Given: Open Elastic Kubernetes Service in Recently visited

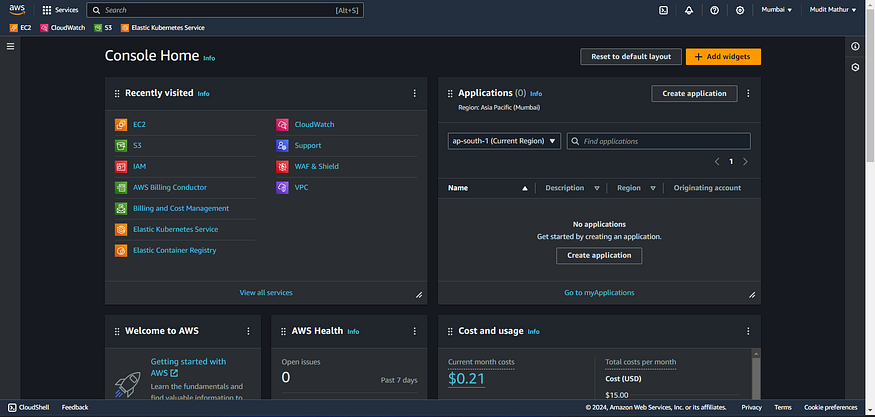Looking at the screenshot, I should 175,229.
